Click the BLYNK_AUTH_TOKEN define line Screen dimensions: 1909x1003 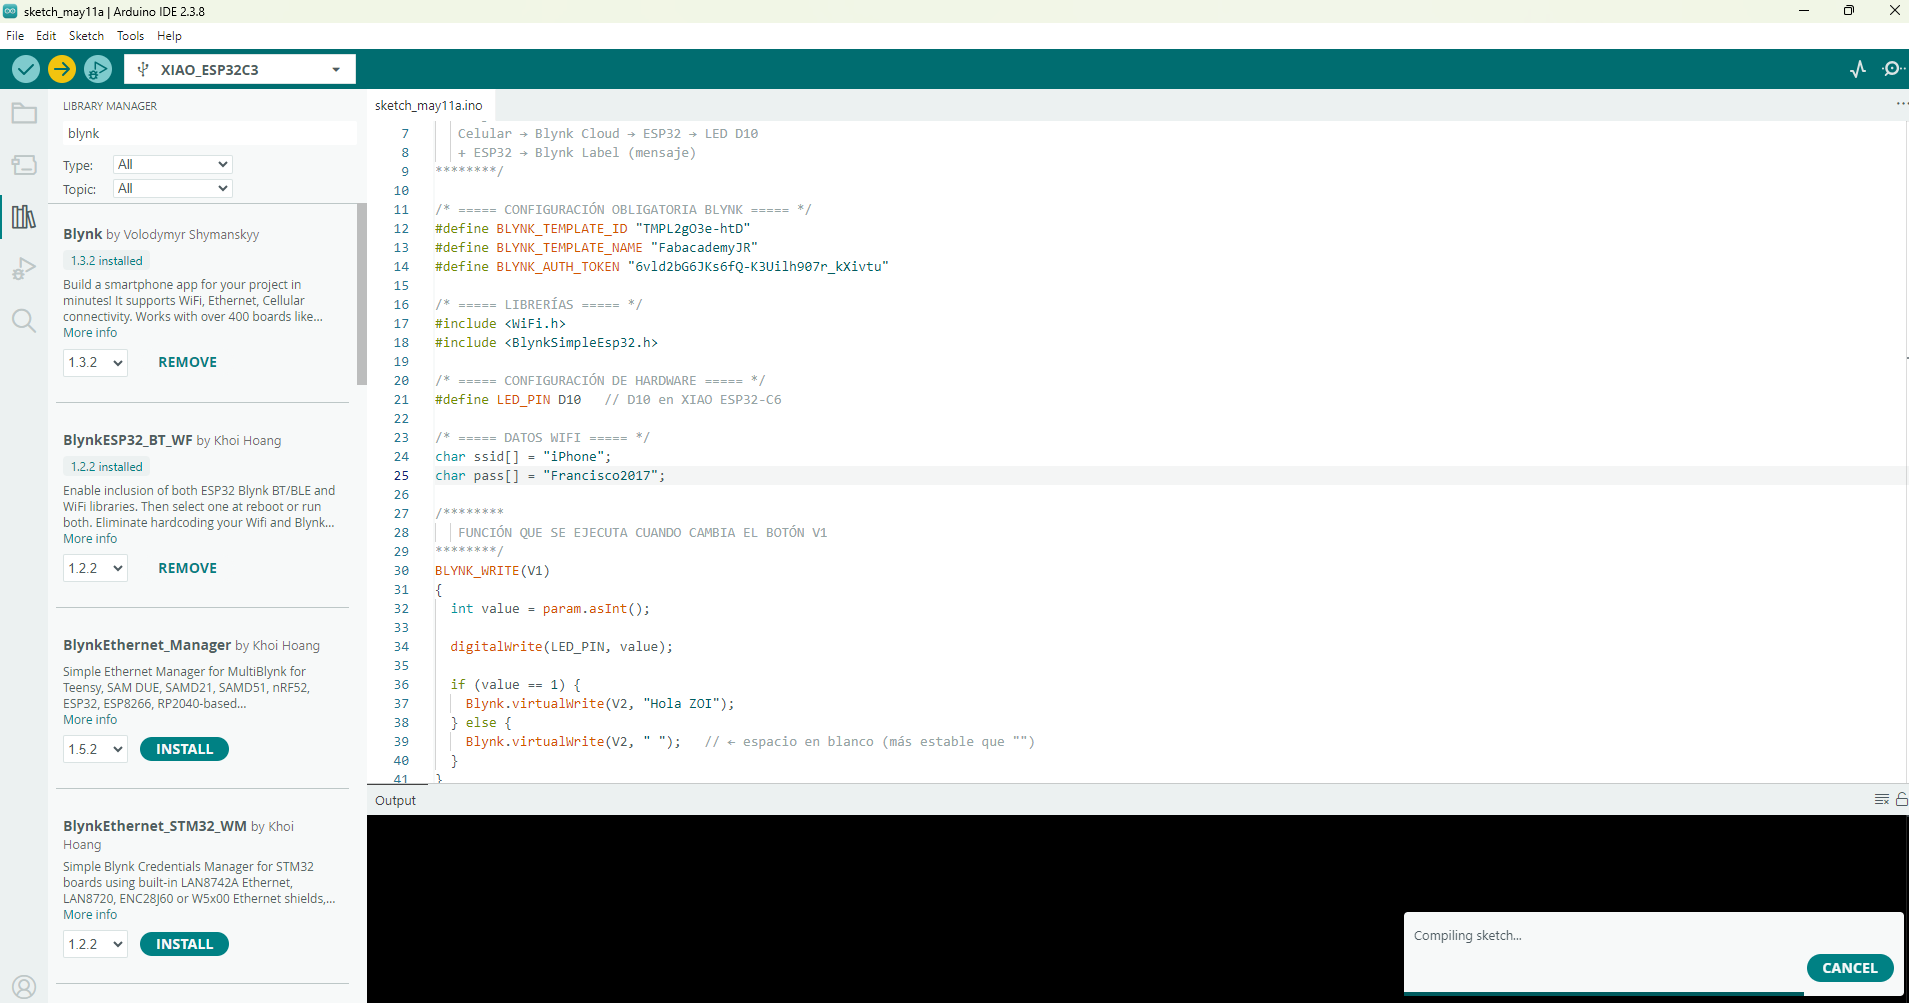pyautogui.click(x=661, y=267)
